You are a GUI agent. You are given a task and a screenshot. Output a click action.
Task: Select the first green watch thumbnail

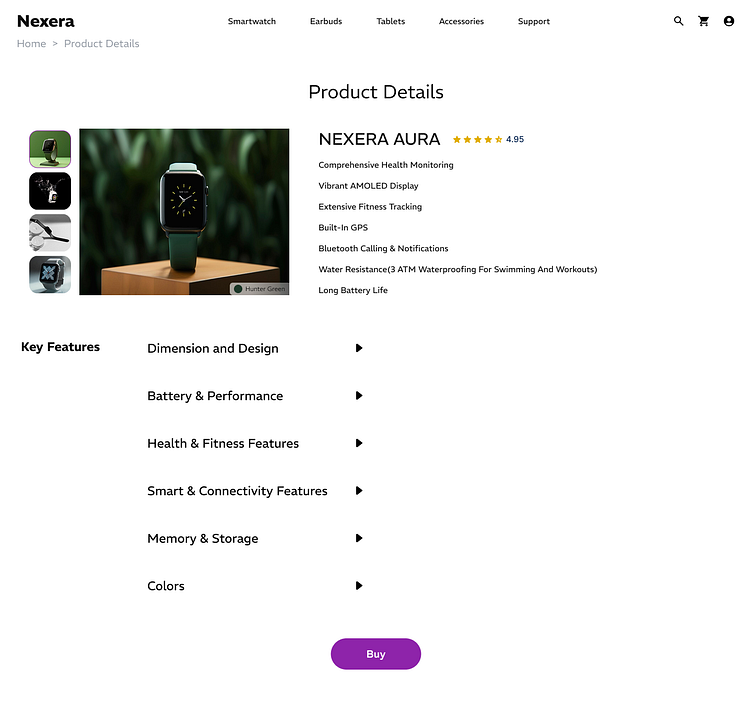(50, 149)
